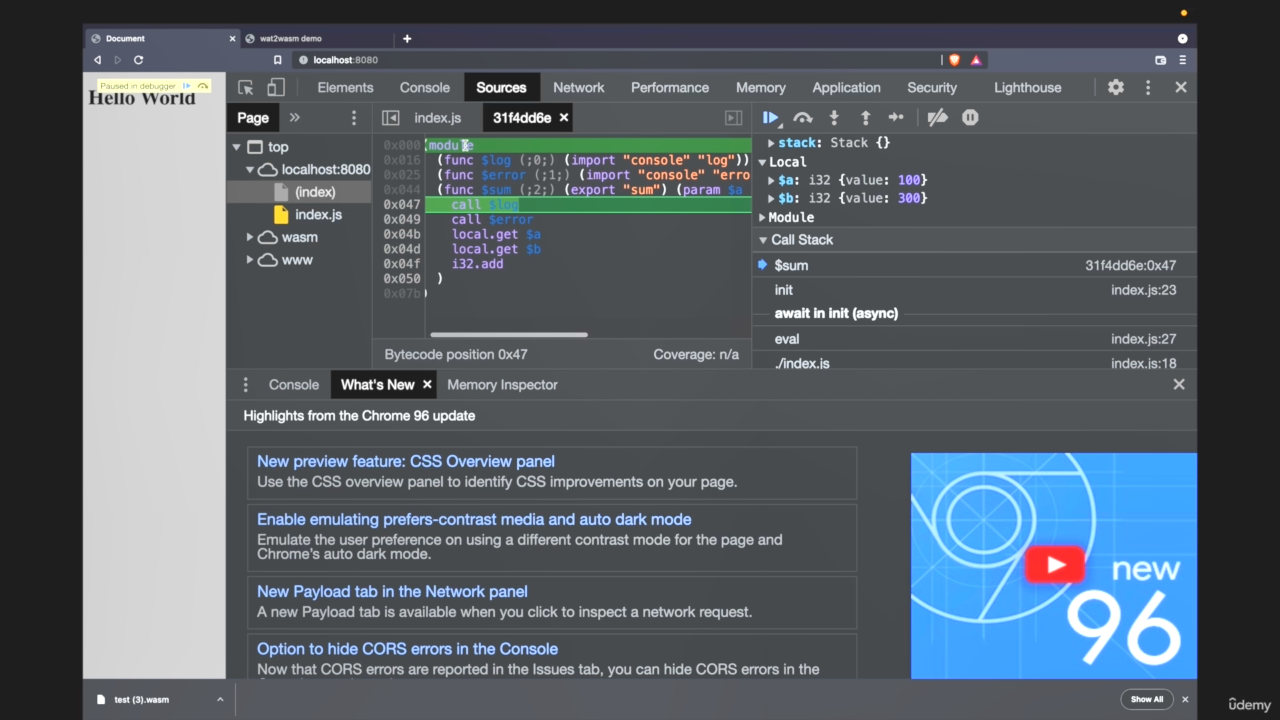
Task: Click the Step into function icon
Action: [834, 118]
